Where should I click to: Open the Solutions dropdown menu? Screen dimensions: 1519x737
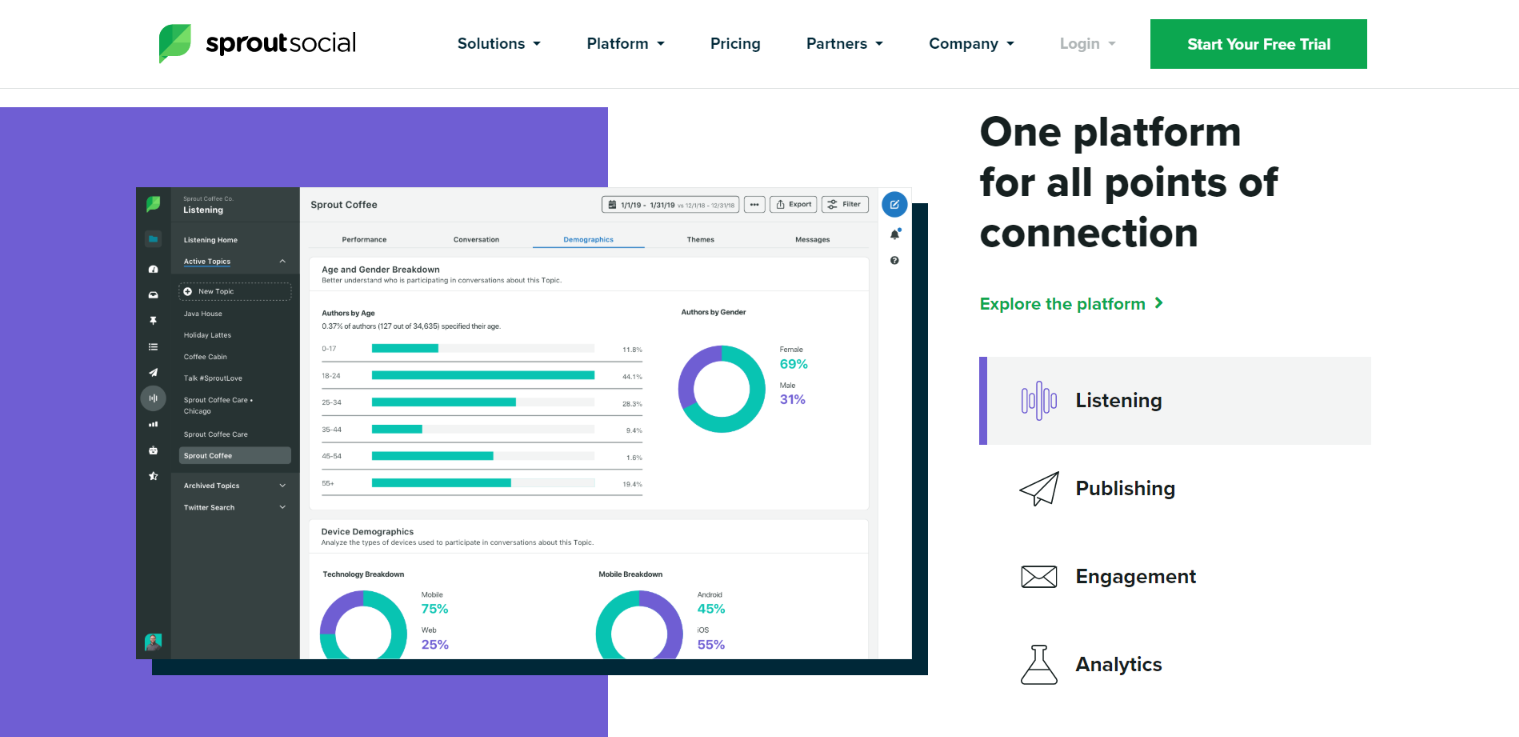498,44
